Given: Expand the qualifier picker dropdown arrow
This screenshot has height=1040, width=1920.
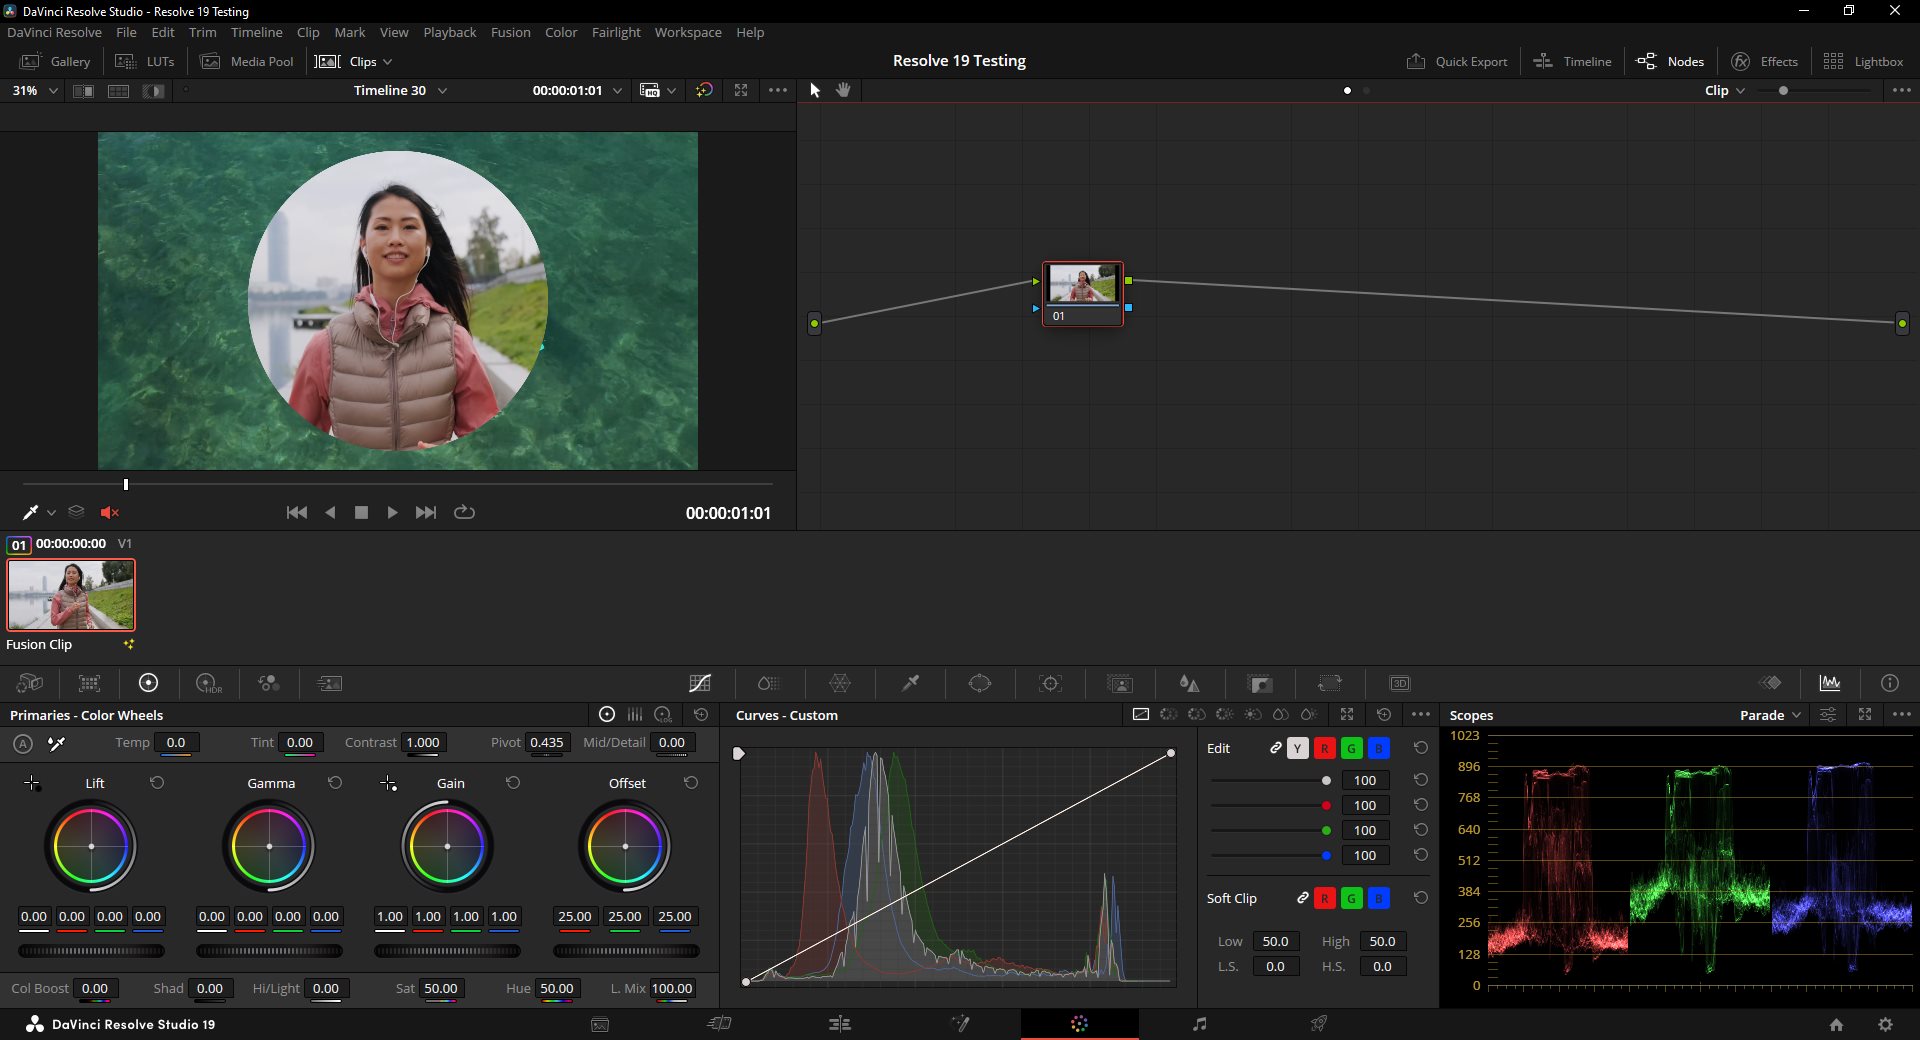Looking at the screenshot, I should [x=51, y=512].
